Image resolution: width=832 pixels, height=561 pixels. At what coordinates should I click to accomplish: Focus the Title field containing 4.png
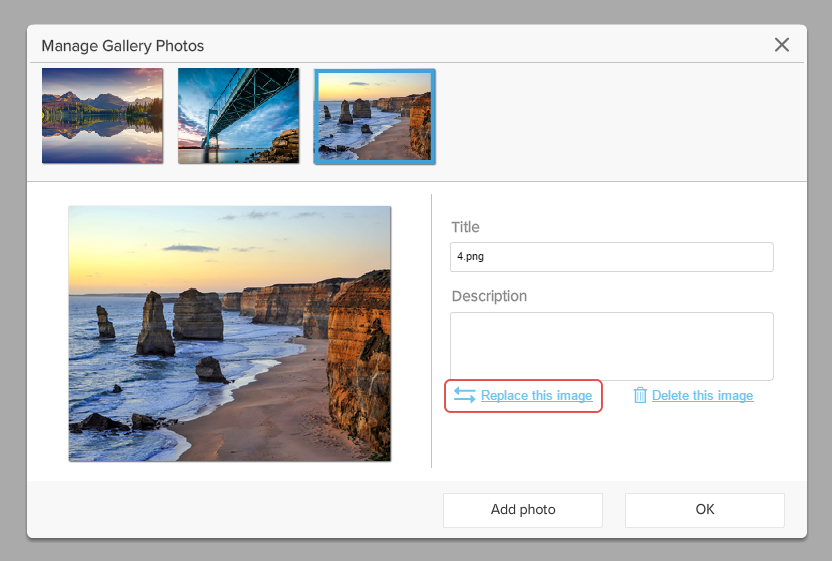(611, 257)
